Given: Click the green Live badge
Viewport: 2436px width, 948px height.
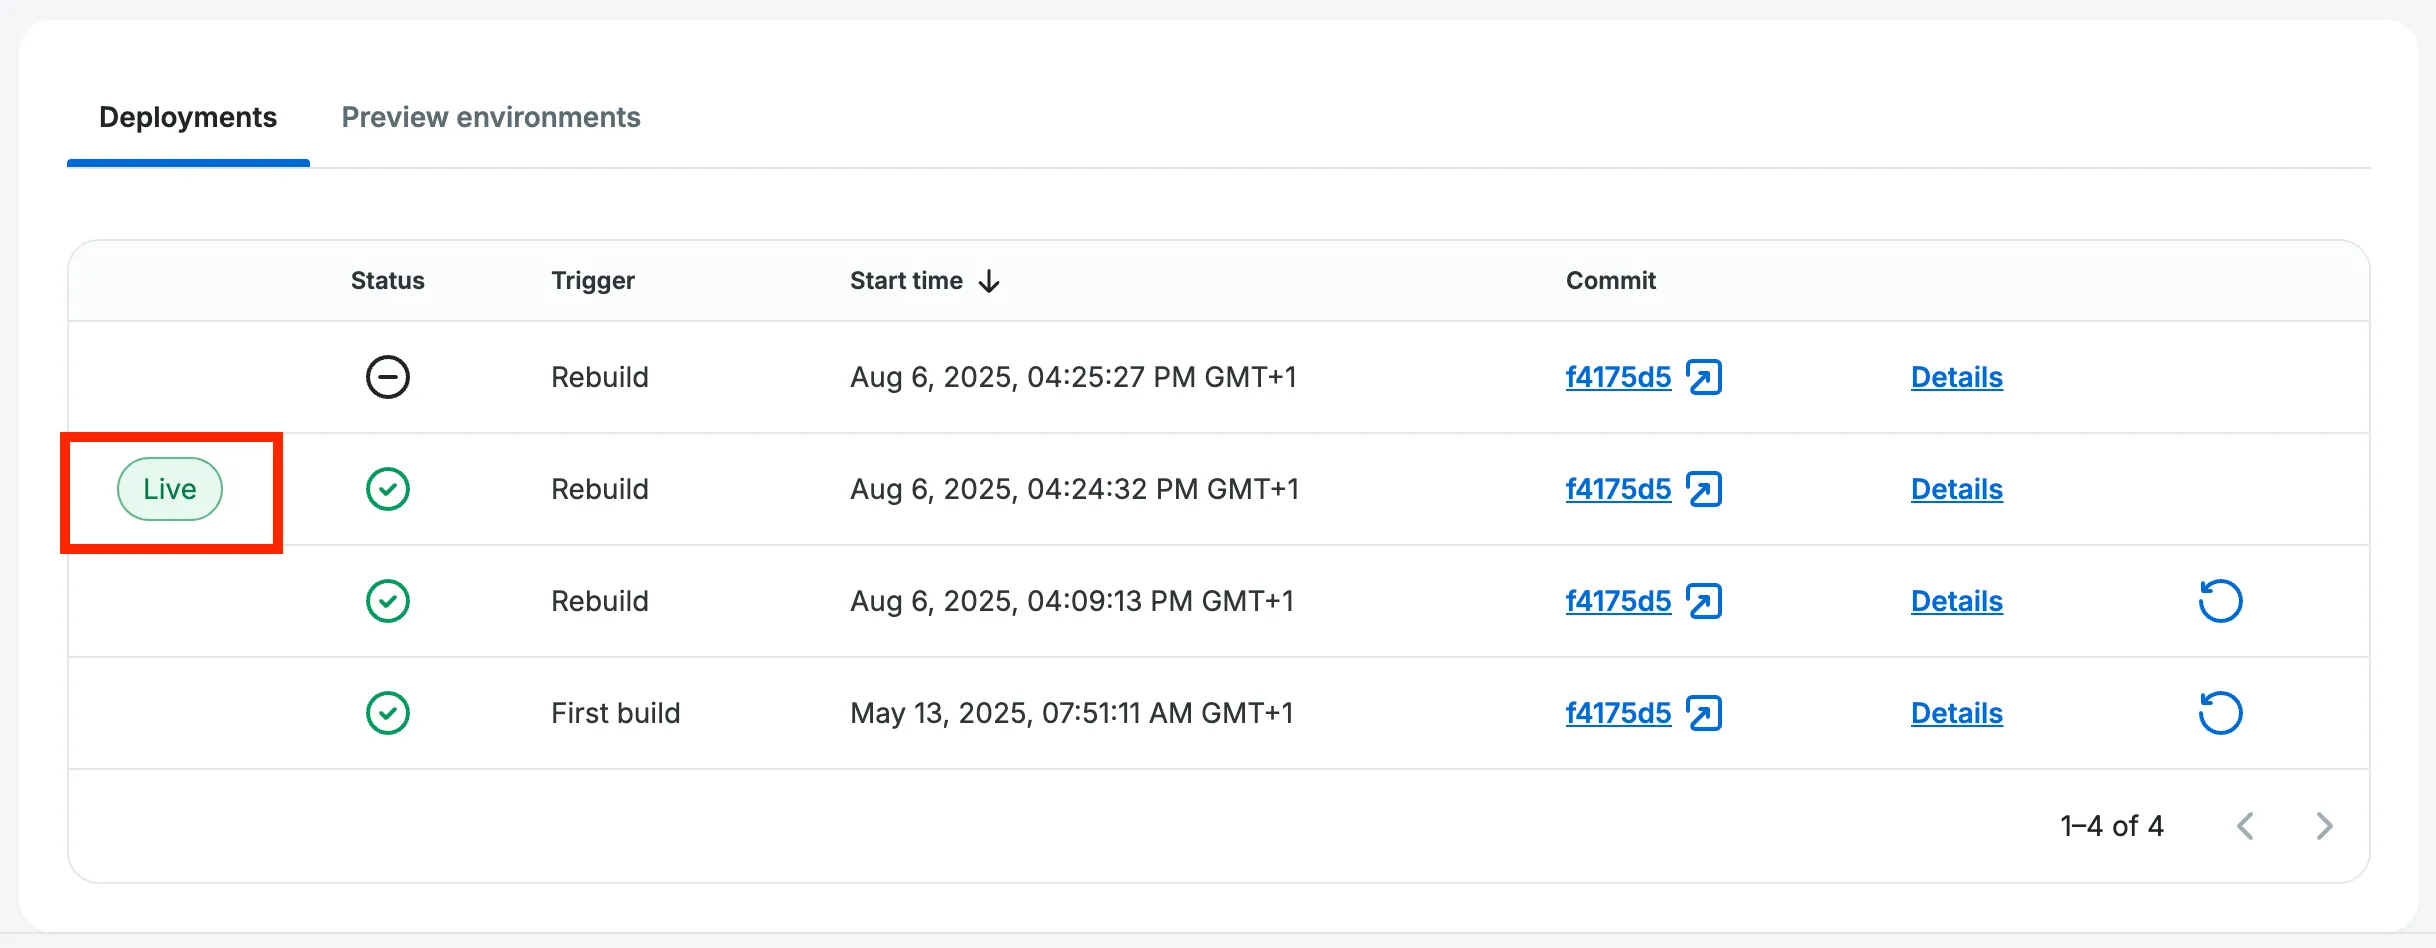Looking at the screenshot, I should pos(170,489).
